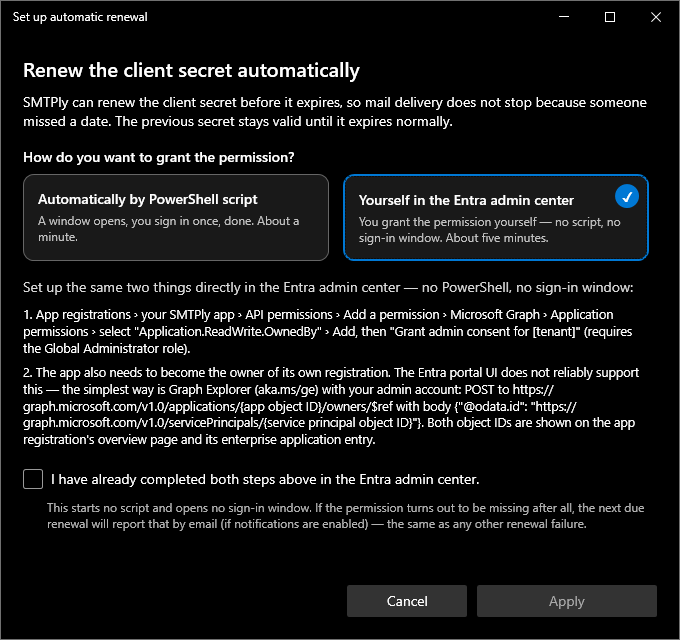The image size is (680, 640).
Task: Select 'Automatically by PowerShell script' option card
Action: [x=176, y=217]
